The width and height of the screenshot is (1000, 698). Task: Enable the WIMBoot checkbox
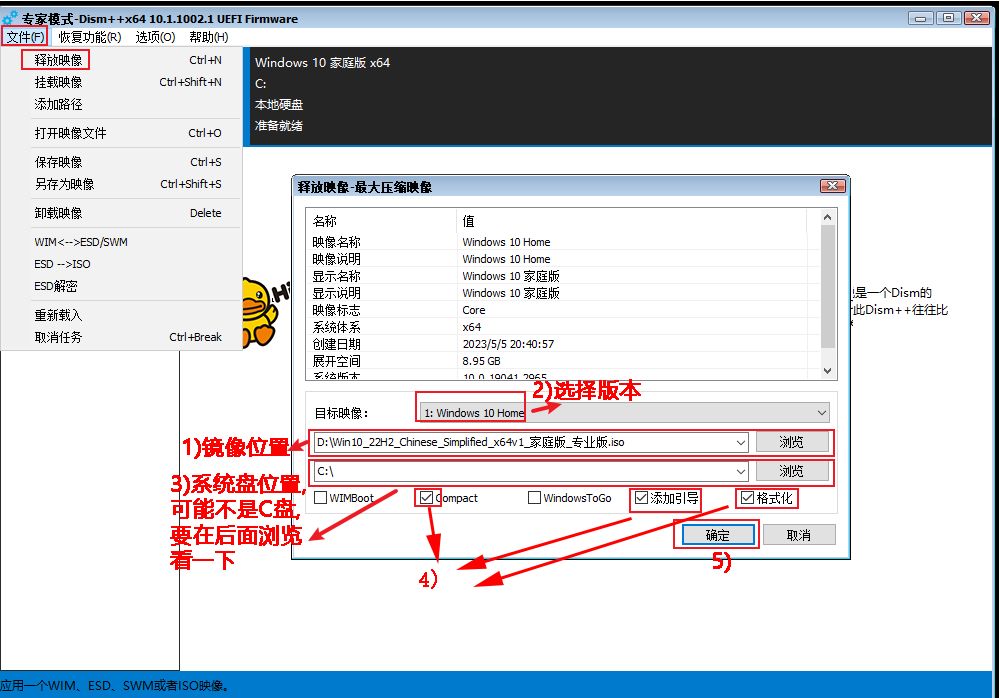tap(321, 498)
